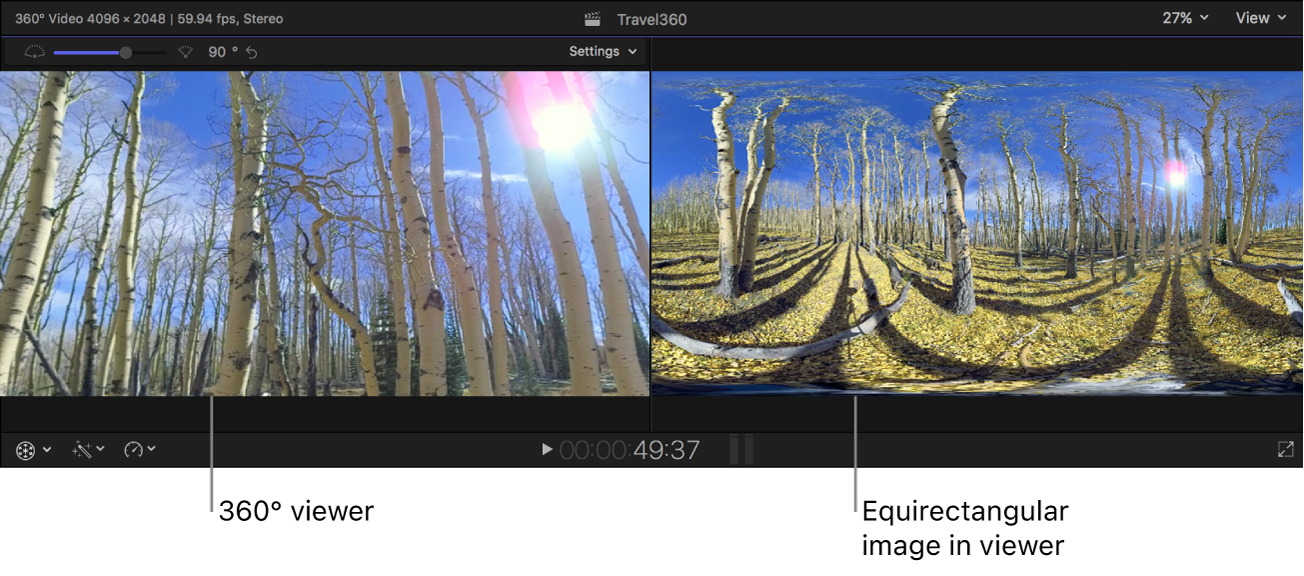
Task: Click the field-of-view angle icon
Action: tap(185, 52)
